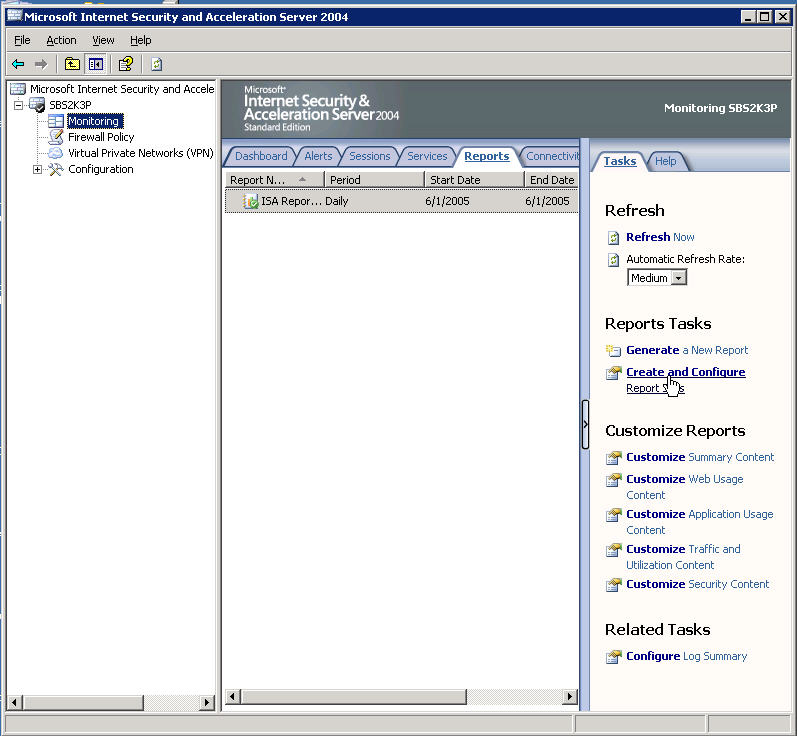
Task: Click Customize Application Usage Content link
Action: click(x=699, y=522)
